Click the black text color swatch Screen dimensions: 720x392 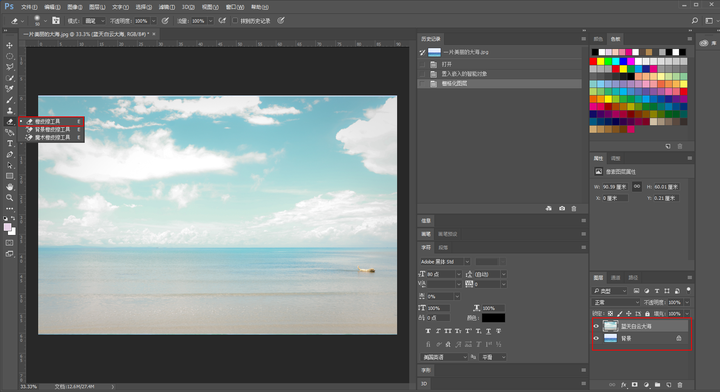[x=493, y=318]
